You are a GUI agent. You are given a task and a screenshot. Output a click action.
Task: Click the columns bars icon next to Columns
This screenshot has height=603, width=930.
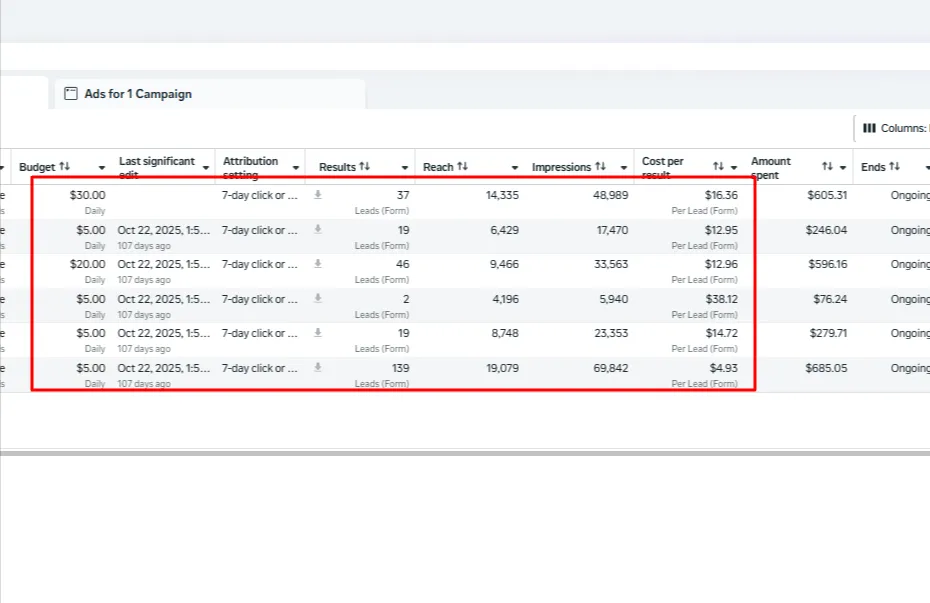click(869, 128)
